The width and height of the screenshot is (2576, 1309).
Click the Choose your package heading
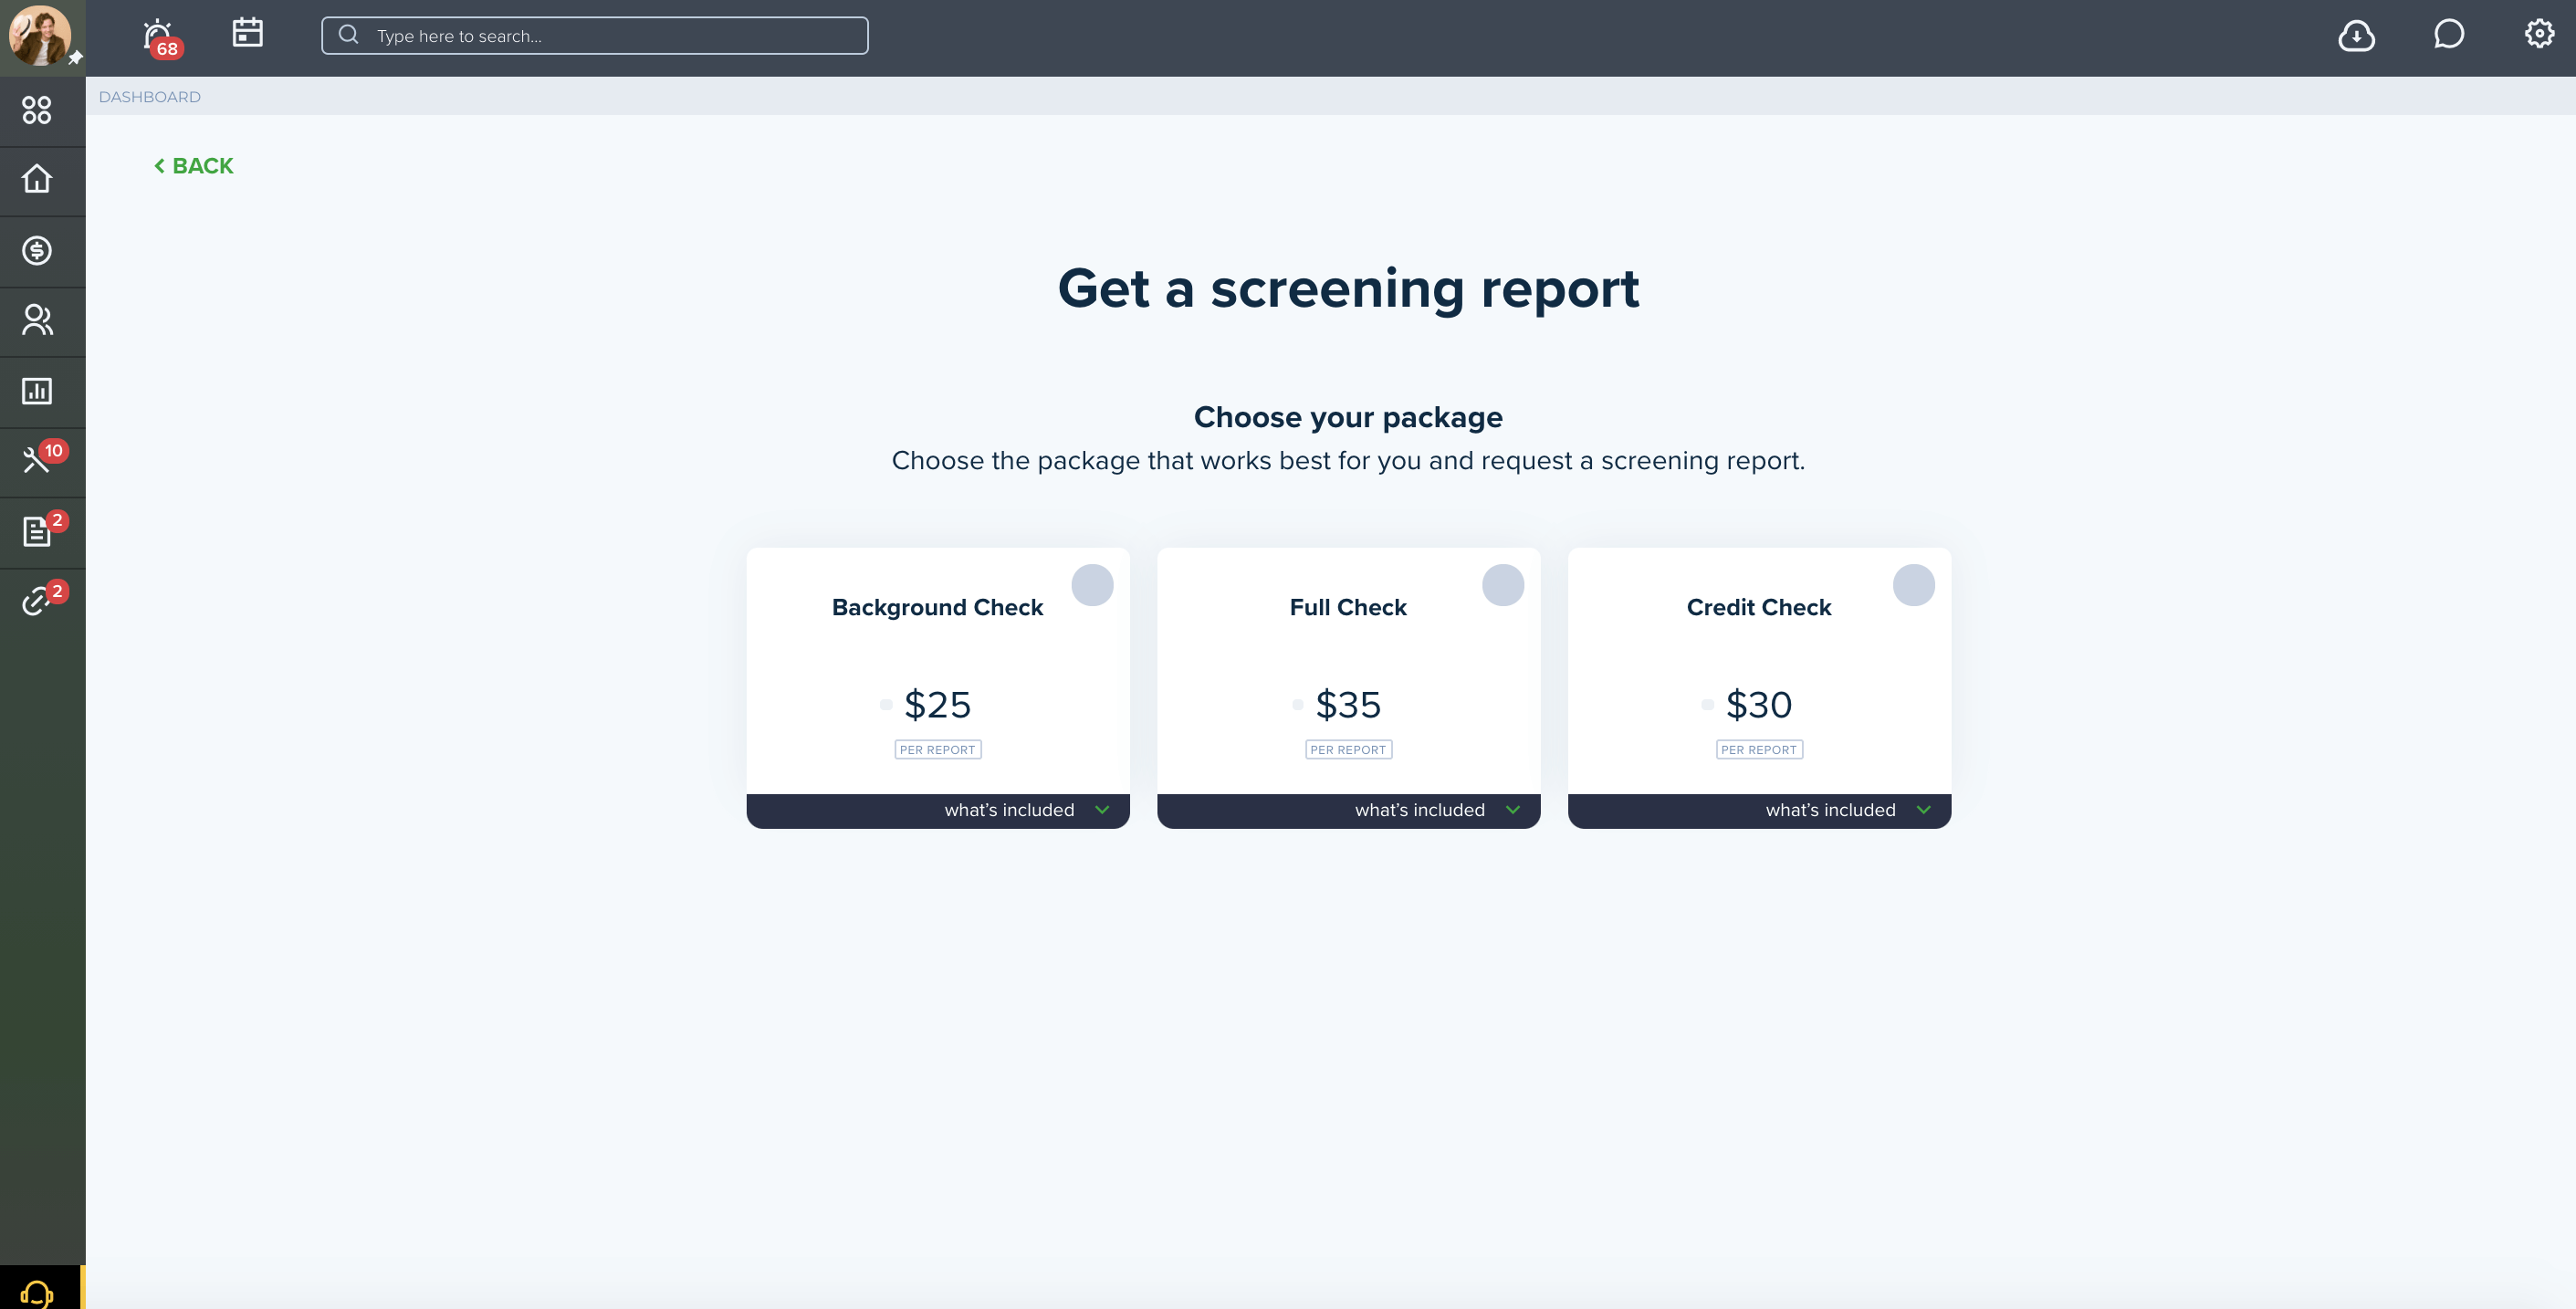coord(1348,417)
